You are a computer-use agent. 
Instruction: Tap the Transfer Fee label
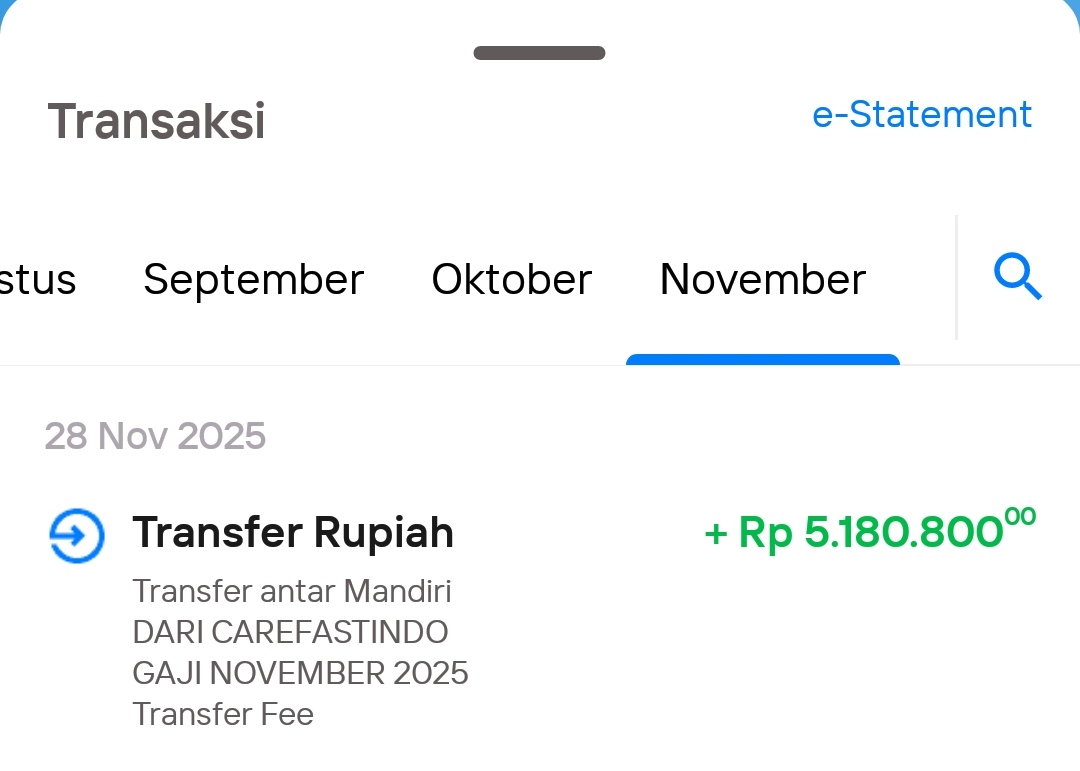point(223,714)
